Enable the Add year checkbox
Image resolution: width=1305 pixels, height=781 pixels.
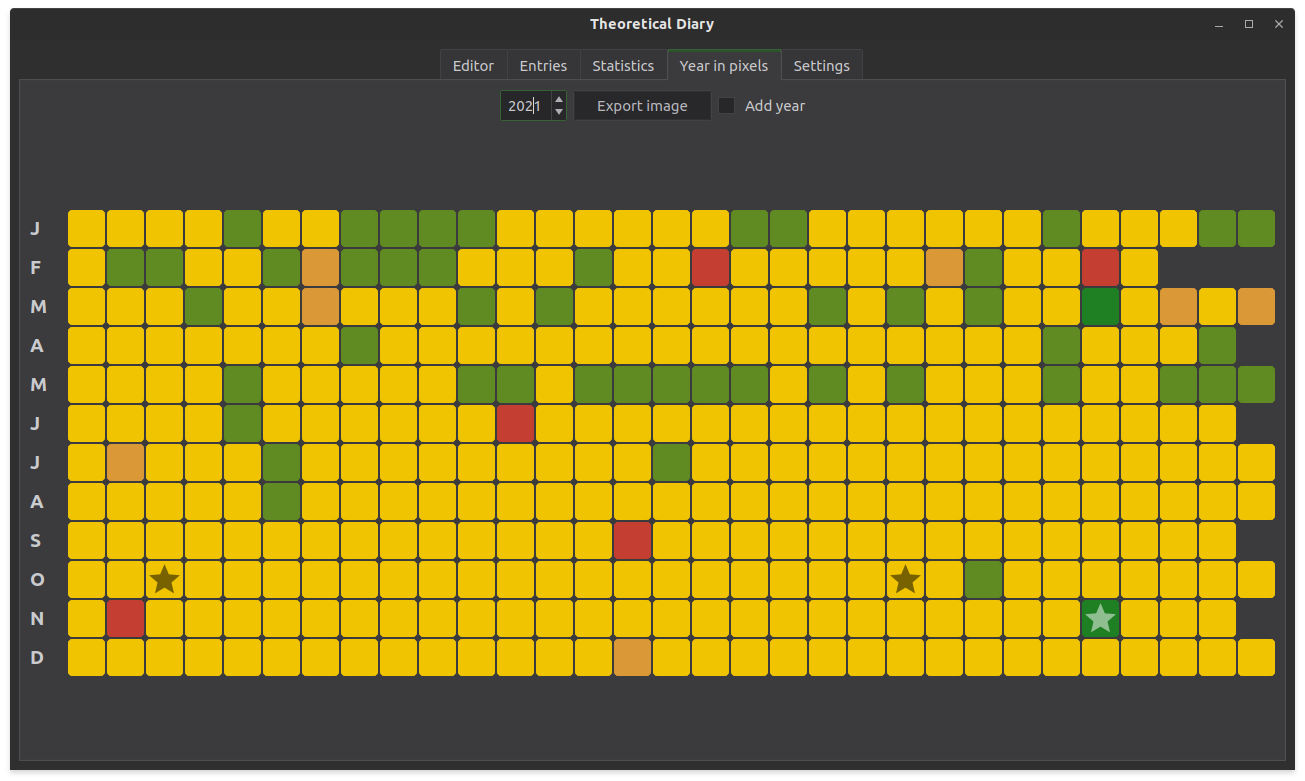(727, 106)
